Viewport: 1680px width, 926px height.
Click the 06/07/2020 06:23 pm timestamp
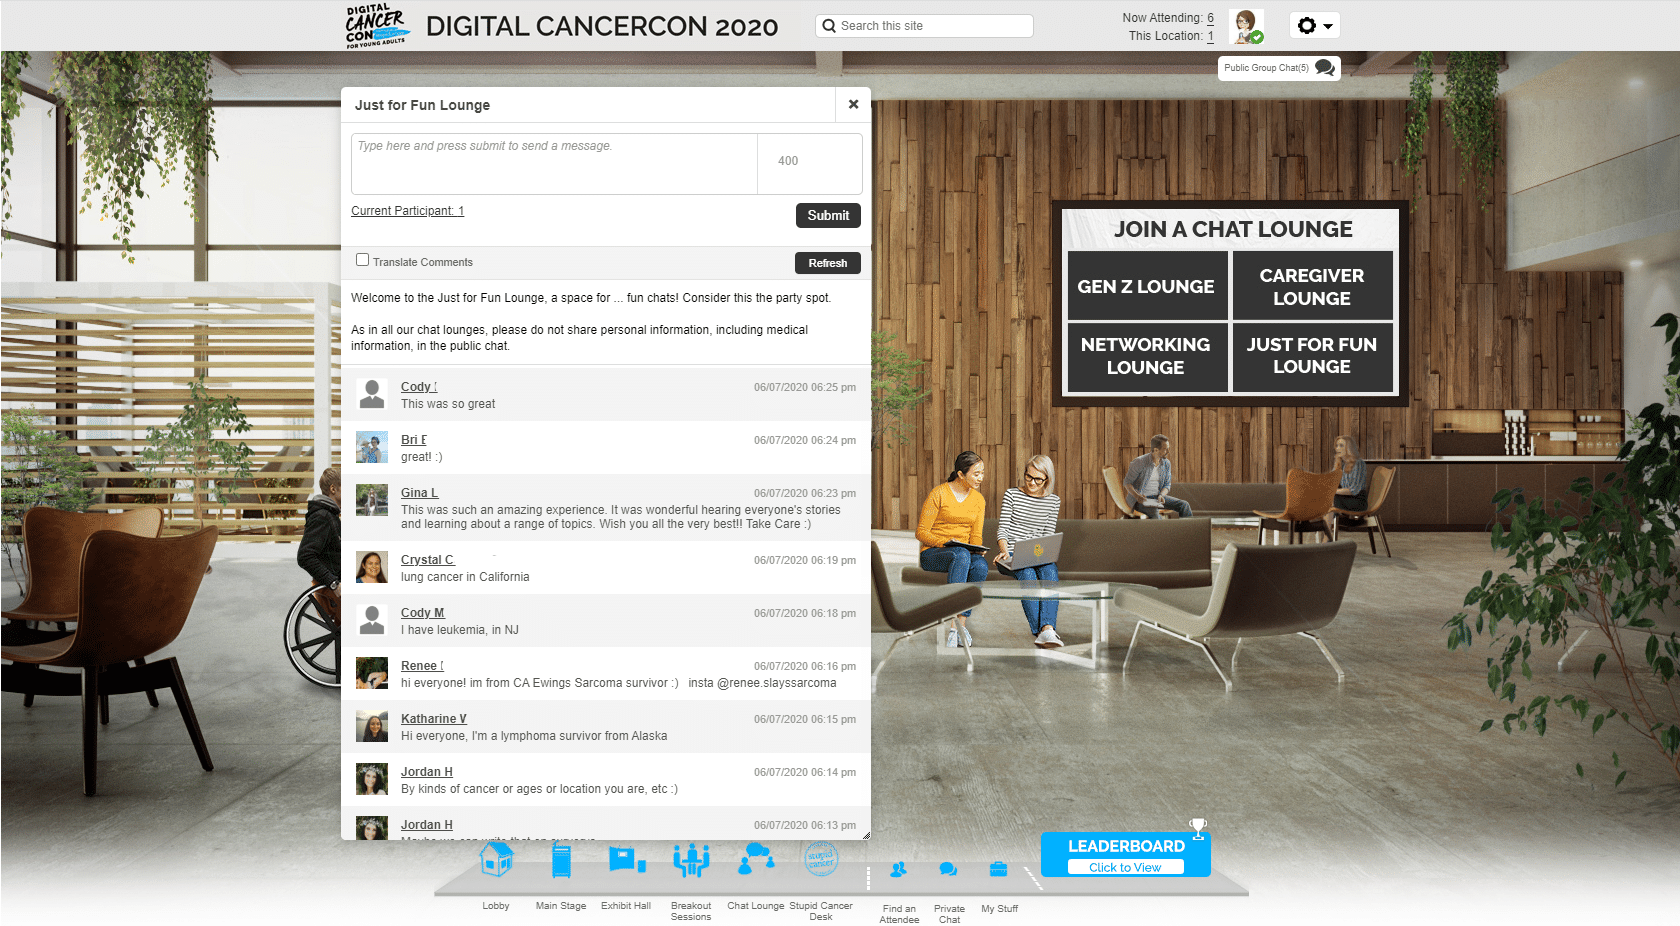tap(805, 493)
